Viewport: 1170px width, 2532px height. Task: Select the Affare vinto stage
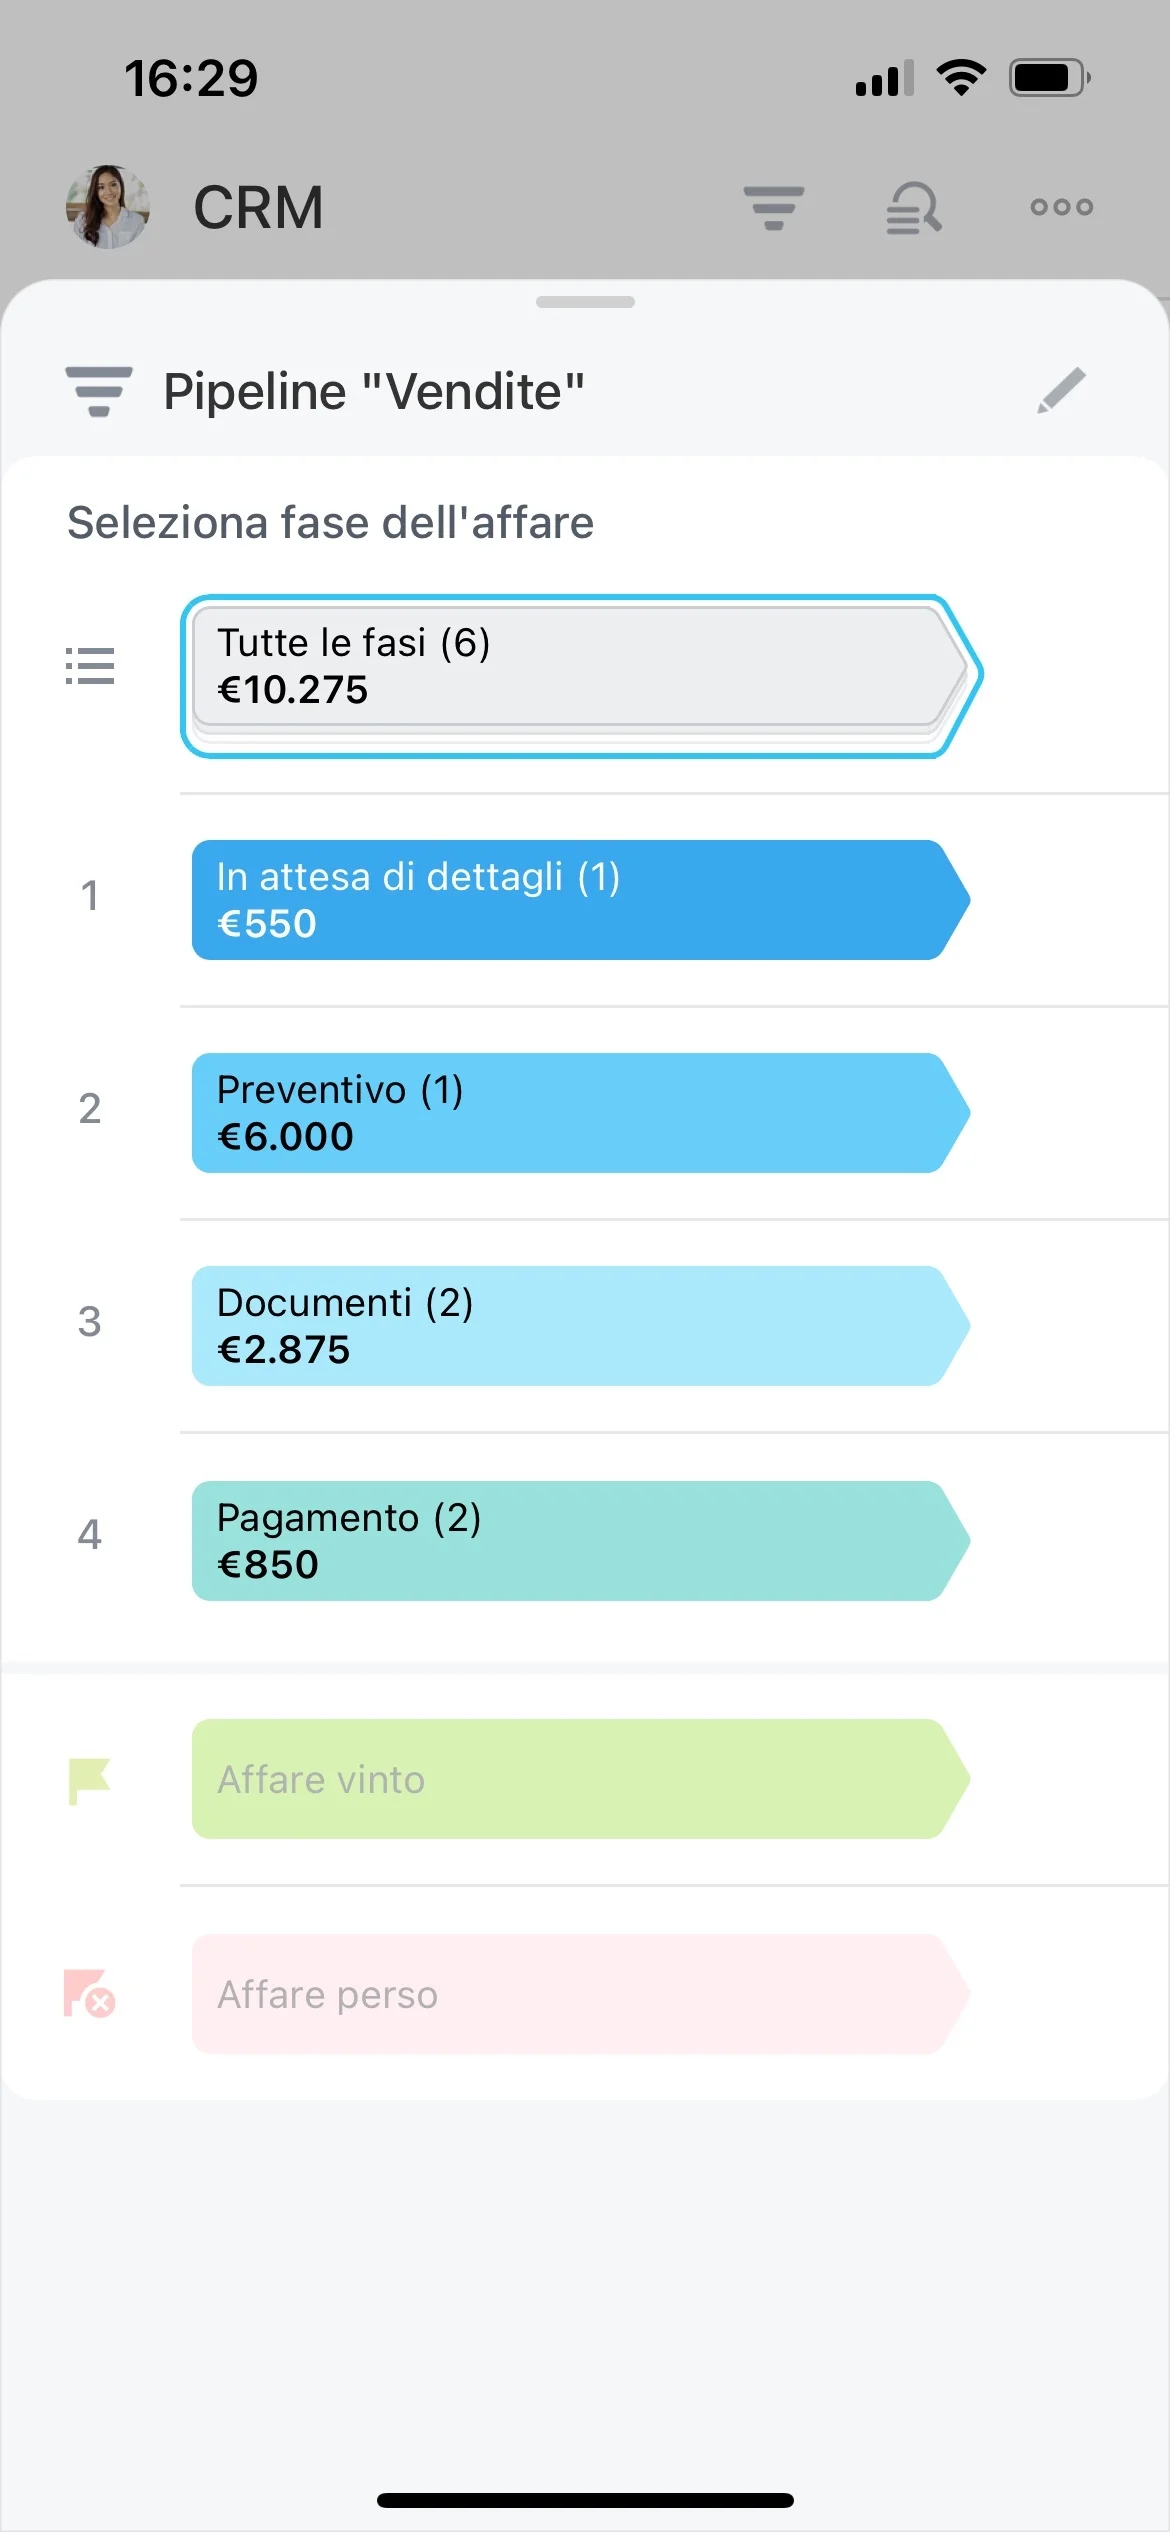tap(581, 1779)
